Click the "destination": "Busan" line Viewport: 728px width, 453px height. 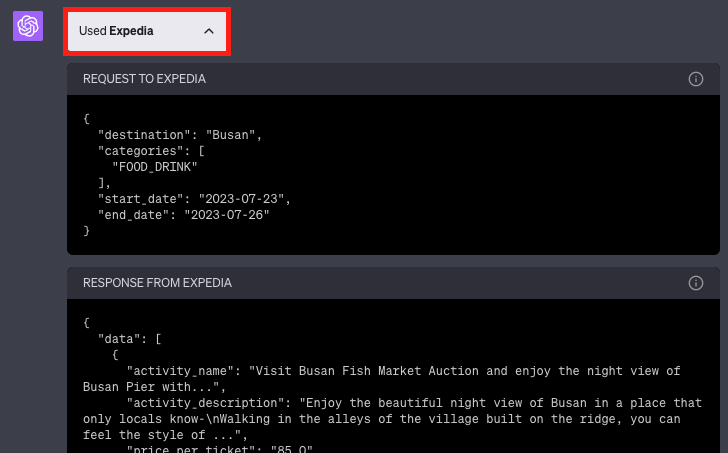180,135
